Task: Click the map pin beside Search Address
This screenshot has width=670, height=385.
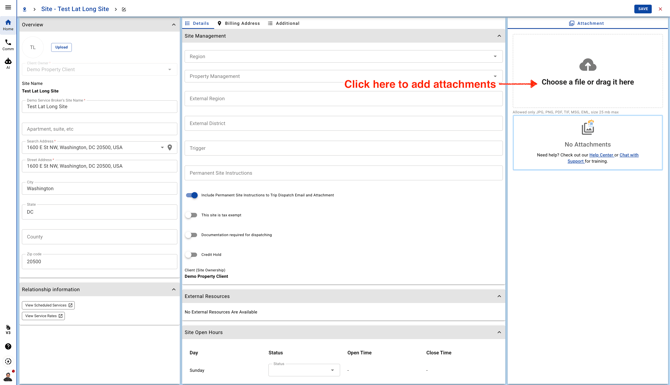Action: [170, 147]
